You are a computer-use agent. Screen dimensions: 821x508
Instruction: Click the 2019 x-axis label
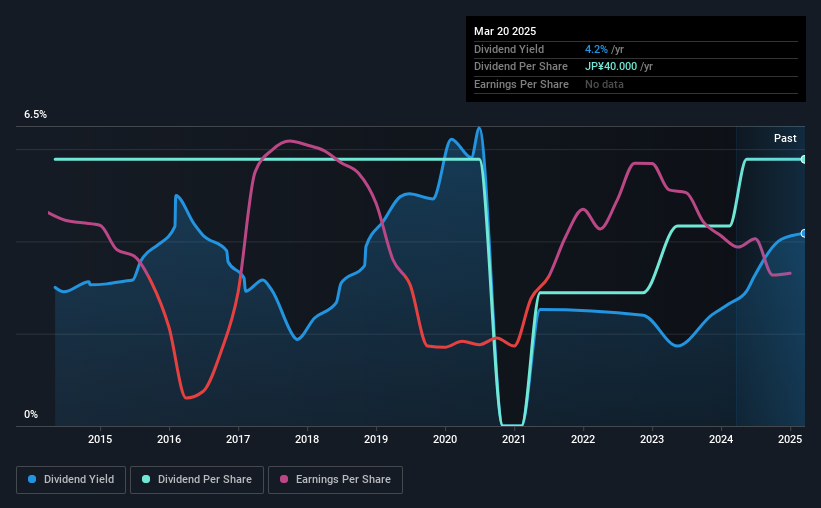coord(376,439)
